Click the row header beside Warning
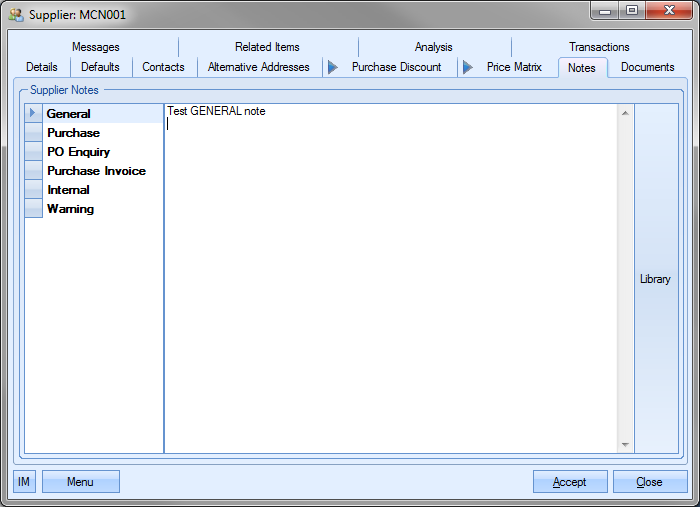 (33, 209)
